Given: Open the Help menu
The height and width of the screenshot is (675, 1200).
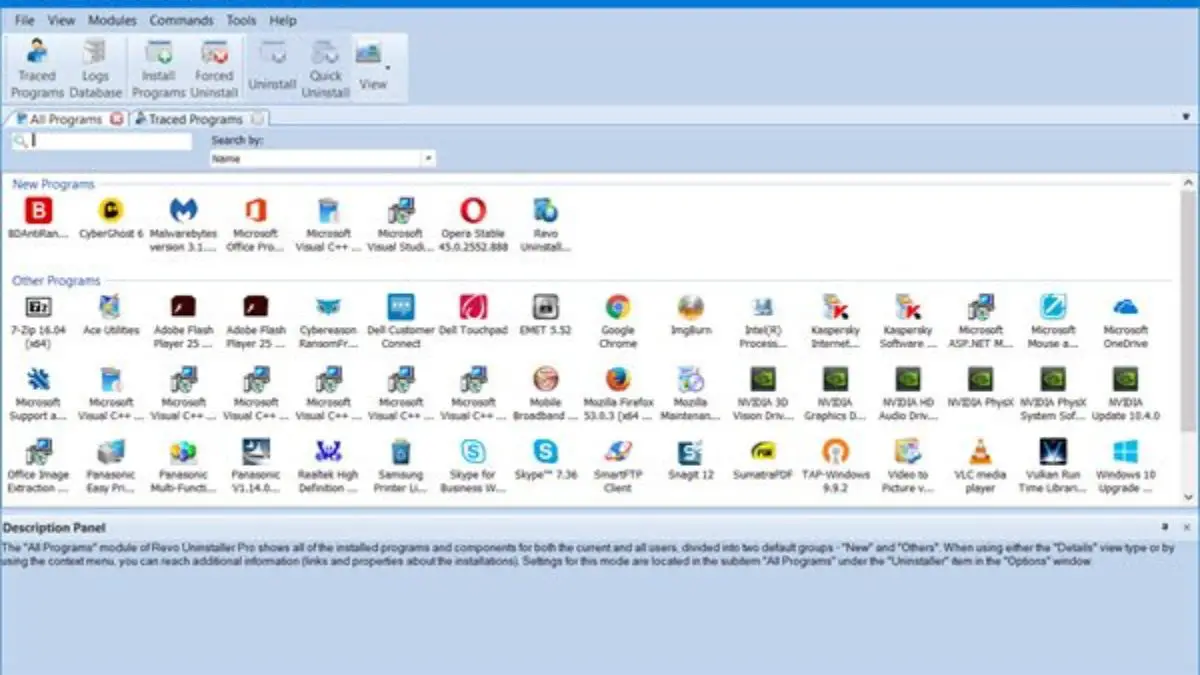Looking at the screenshot, I should coord(283,20).
